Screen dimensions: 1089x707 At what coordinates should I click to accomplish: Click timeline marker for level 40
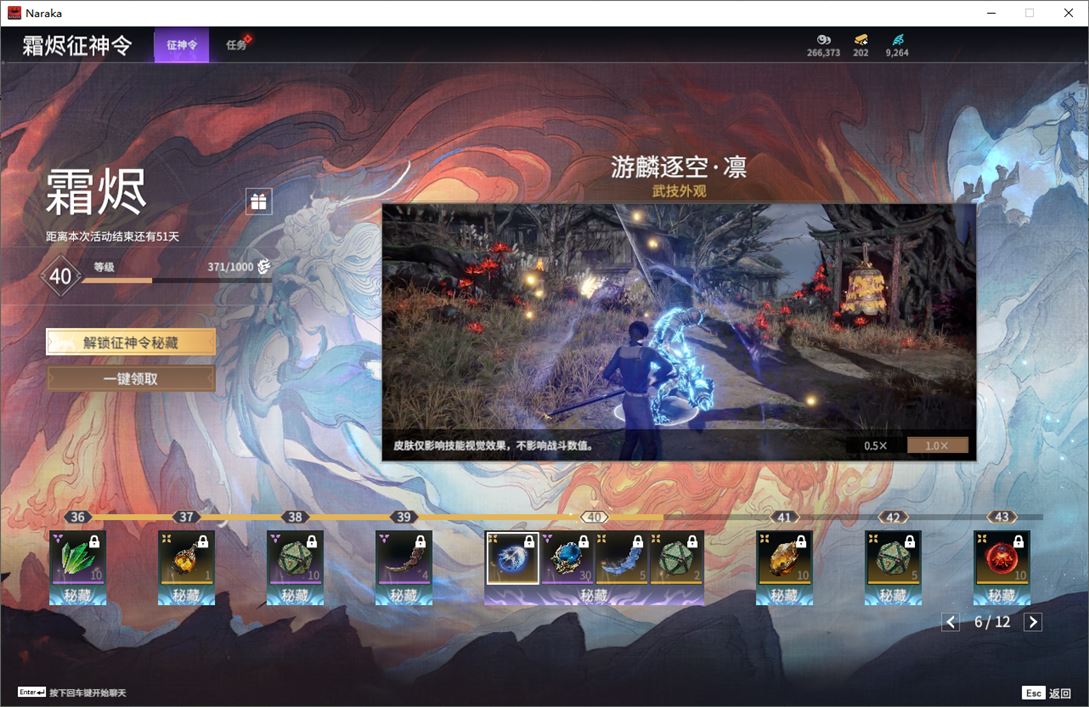595,517
